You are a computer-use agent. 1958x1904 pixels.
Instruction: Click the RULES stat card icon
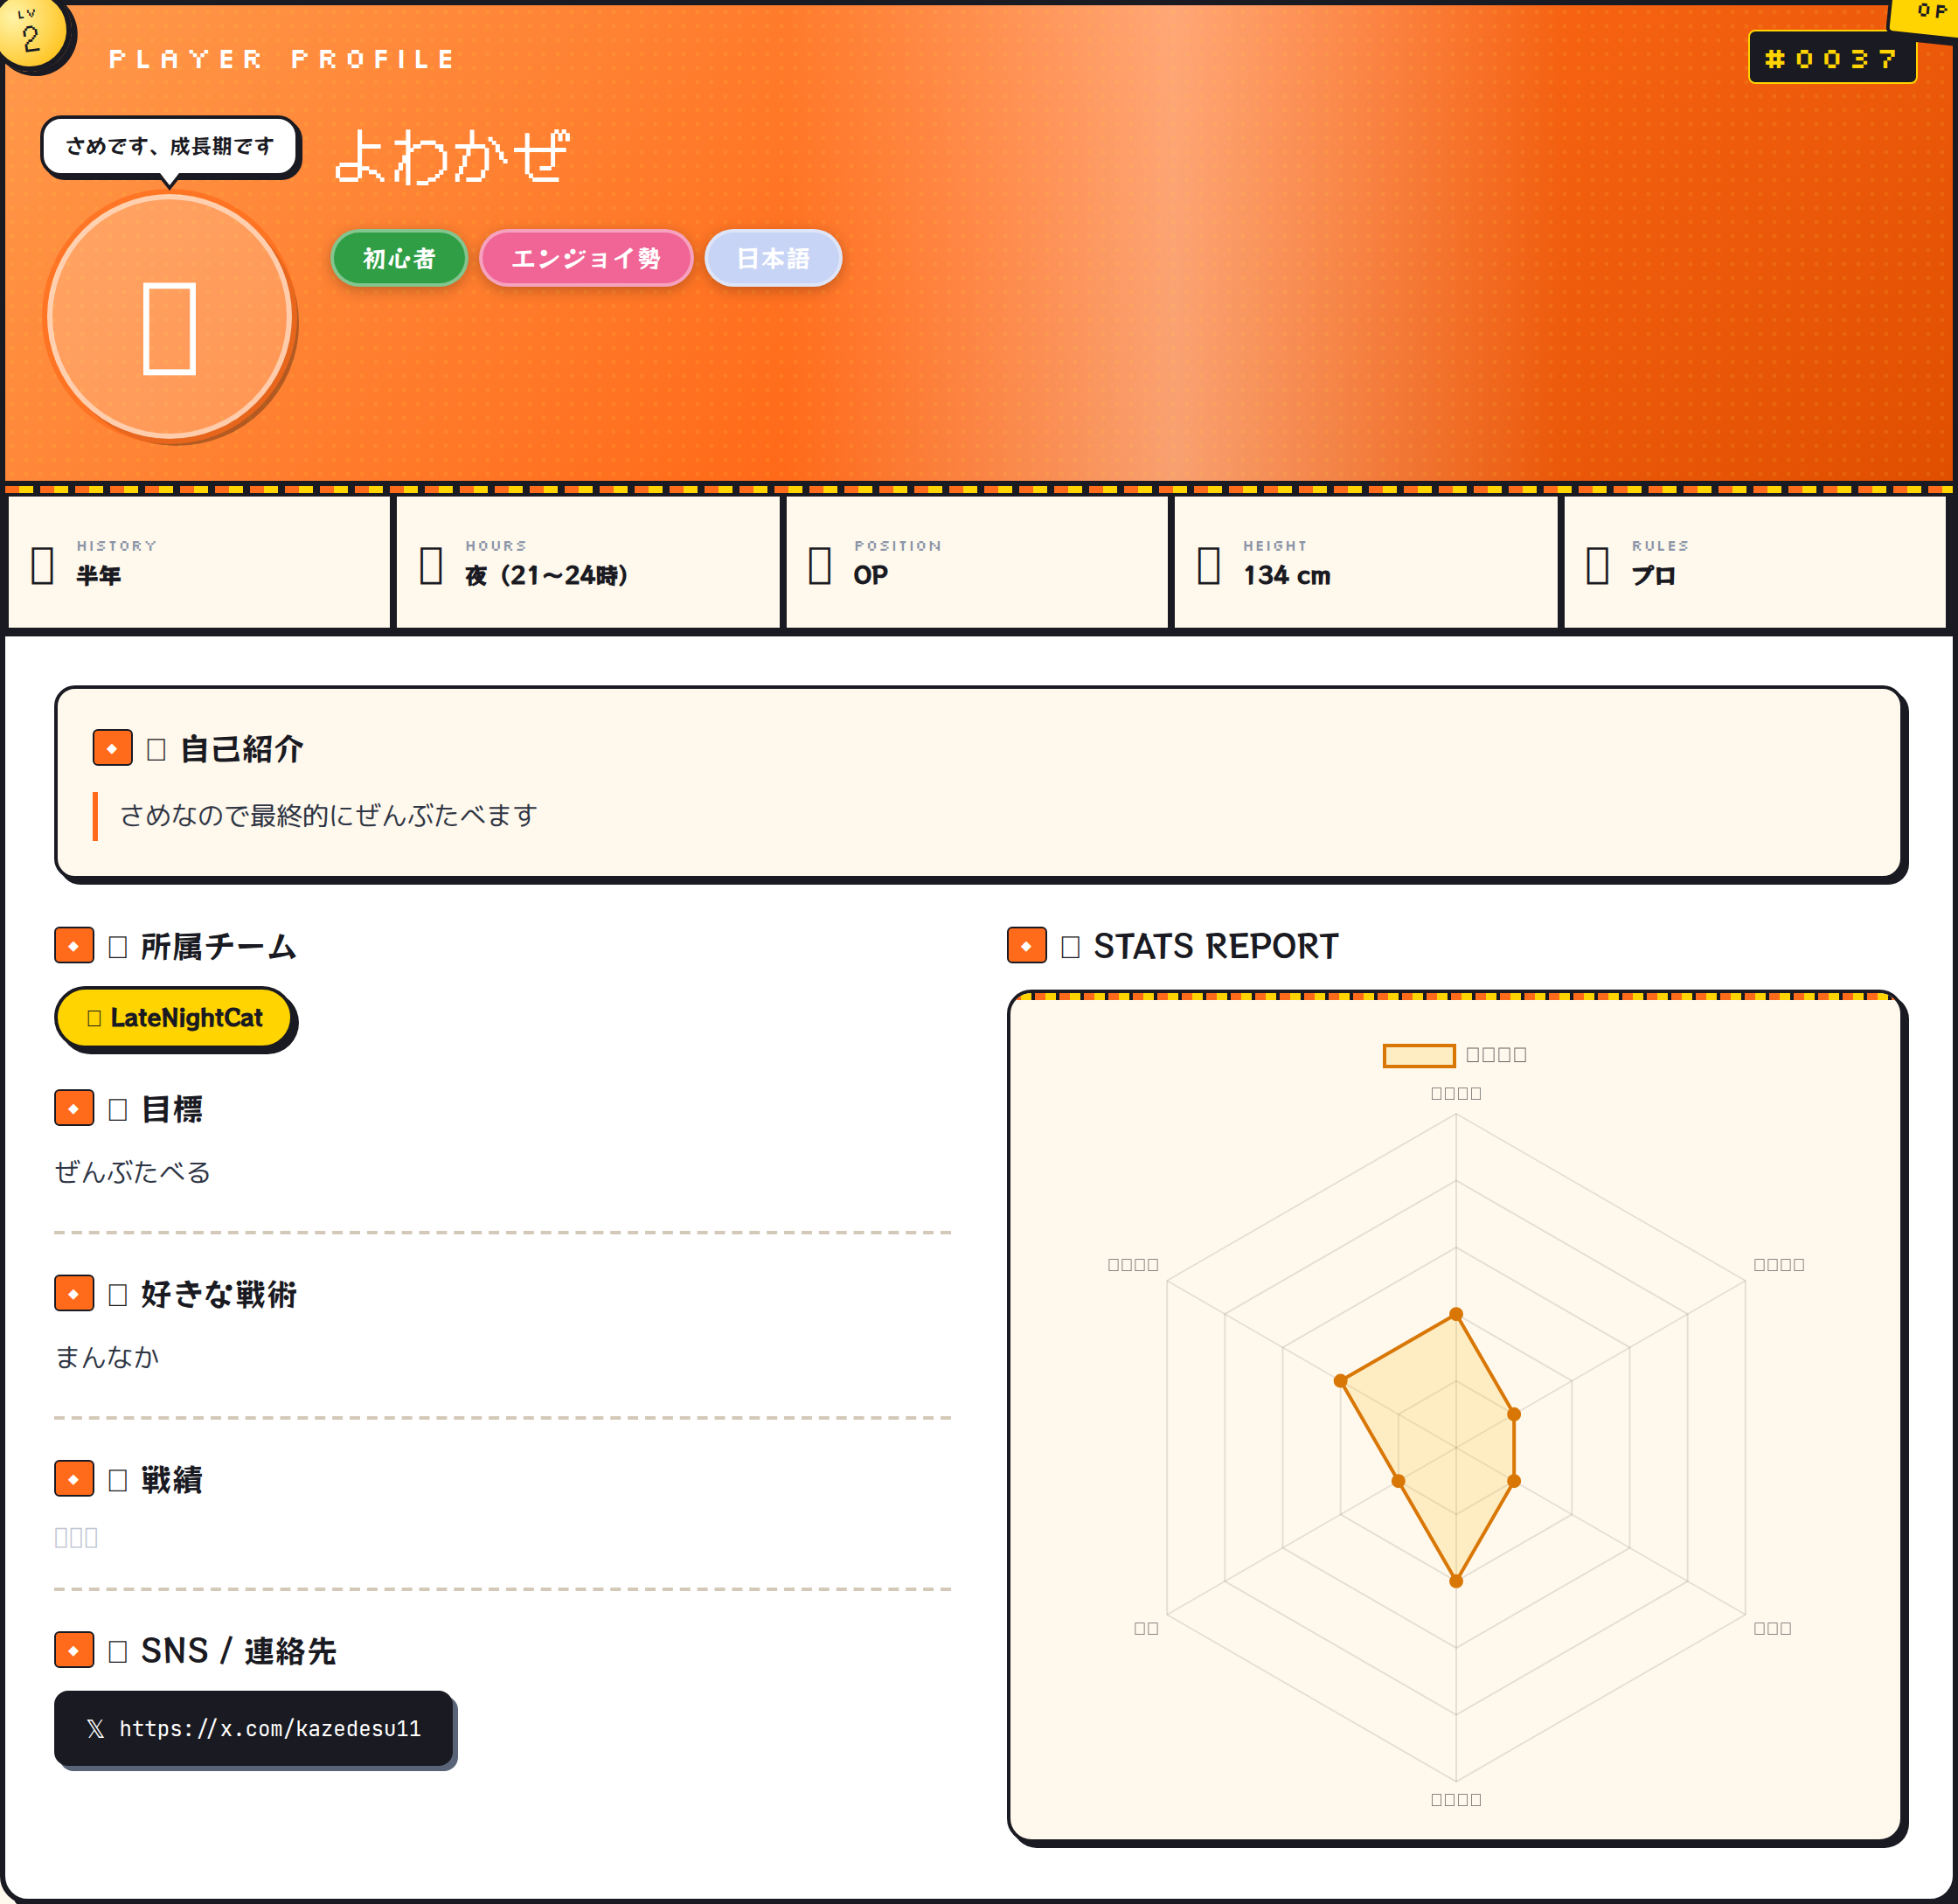[x=1597, y=565]
